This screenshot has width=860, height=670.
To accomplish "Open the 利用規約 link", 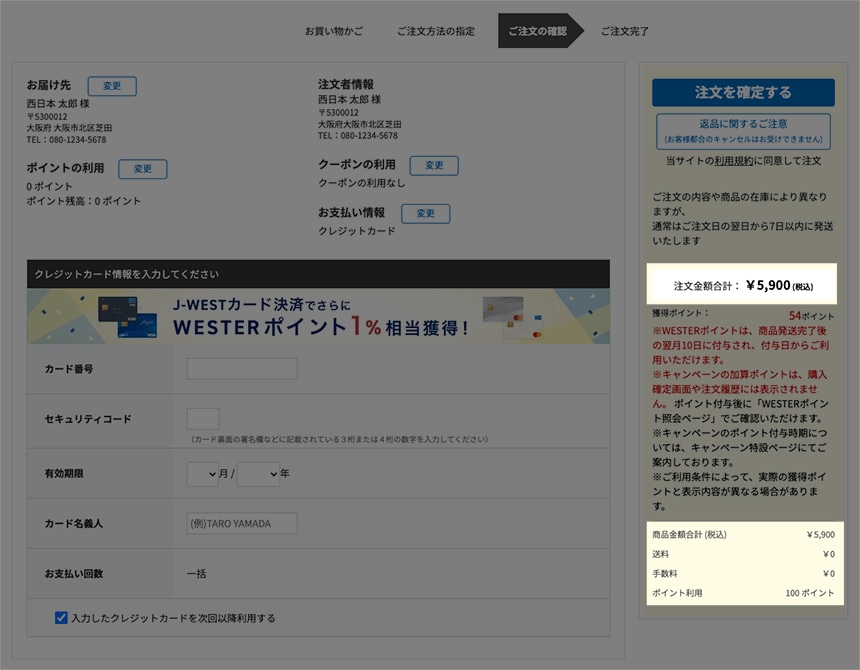I will (733, 161).
